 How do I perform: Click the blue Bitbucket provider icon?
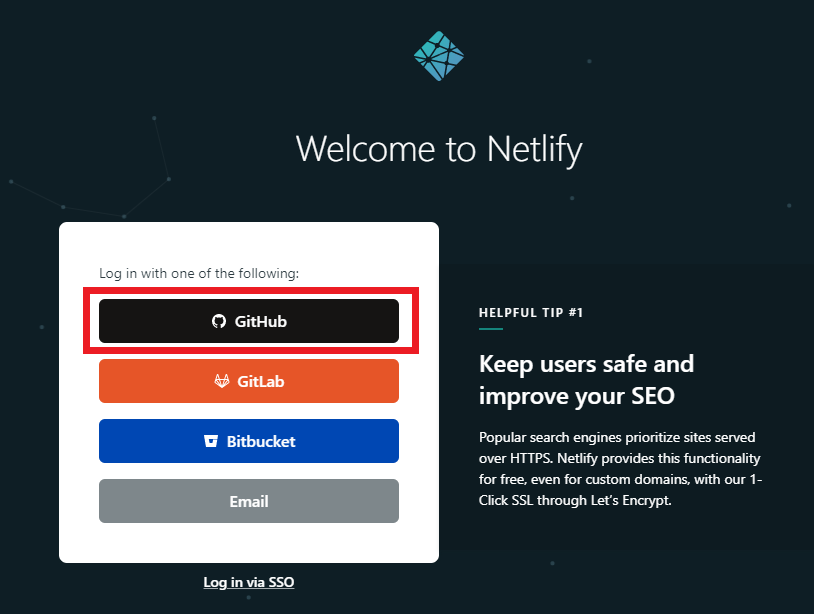click(211, 441)
